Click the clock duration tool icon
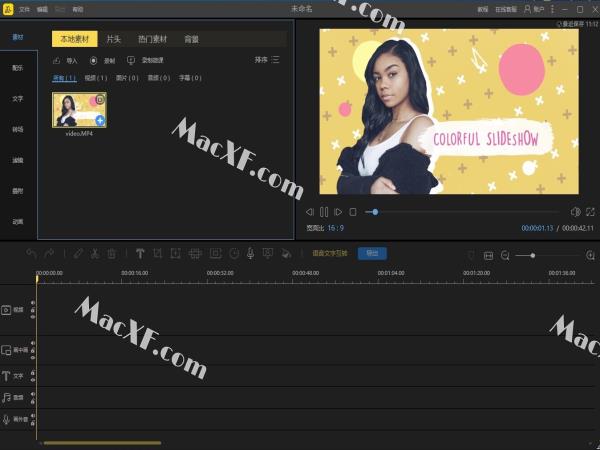Viewport: 600px width, 450px height. pyautogui.click(x=234, y=253)
